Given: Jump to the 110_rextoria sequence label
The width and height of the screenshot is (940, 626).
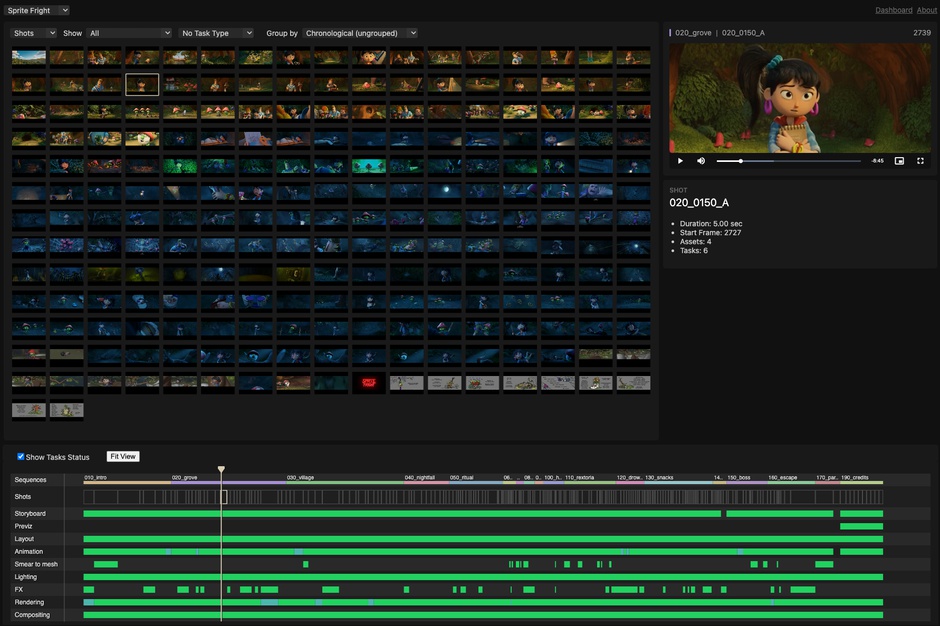Looking at the screenshot, I should click(579, 477).
